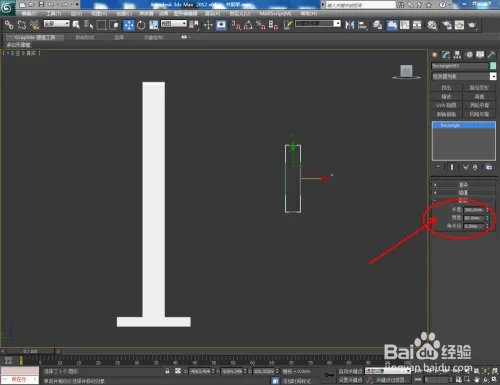Open Rendered Frame Window icon
The width and height of the screenshot is (500, 385).
click(459, 25)
